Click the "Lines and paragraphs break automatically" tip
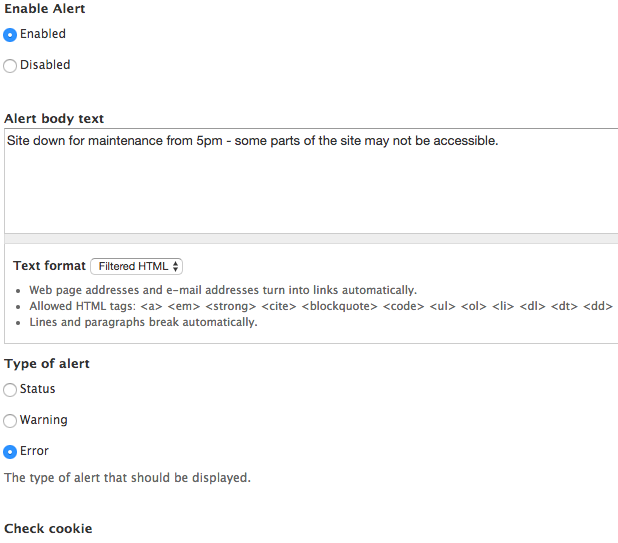This screenshot has width=618, height=543. tap(143, 322)
